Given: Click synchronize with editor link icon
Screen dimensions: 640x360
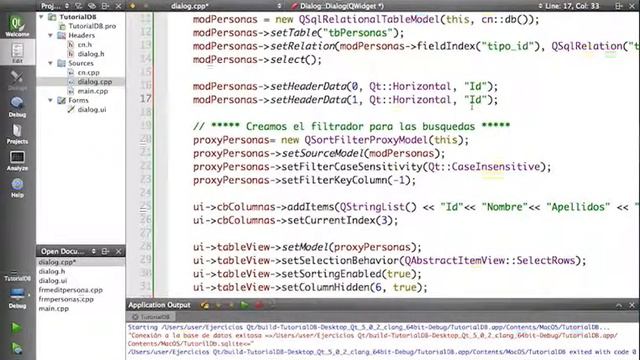Looking at the screenshot, I should pyautogui.click(x=92, y=6).
